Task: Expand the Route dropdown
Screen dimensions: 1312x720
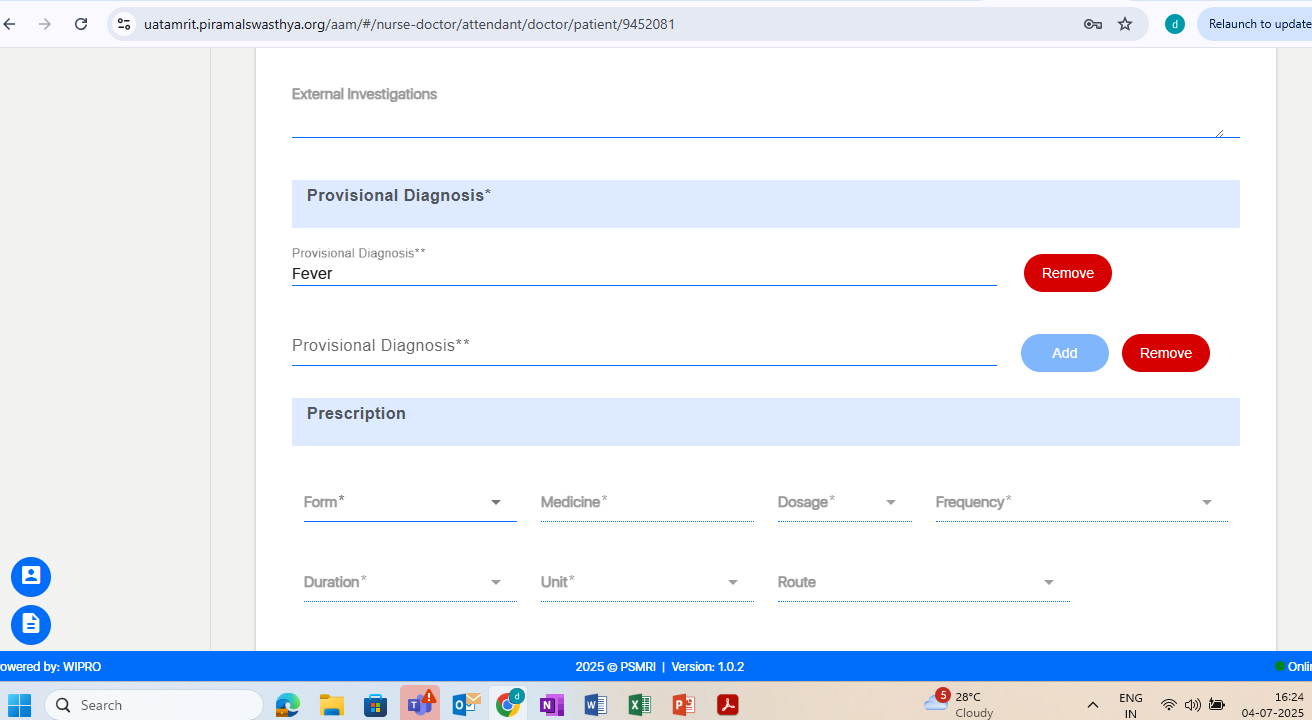Action: click(922, 582)
